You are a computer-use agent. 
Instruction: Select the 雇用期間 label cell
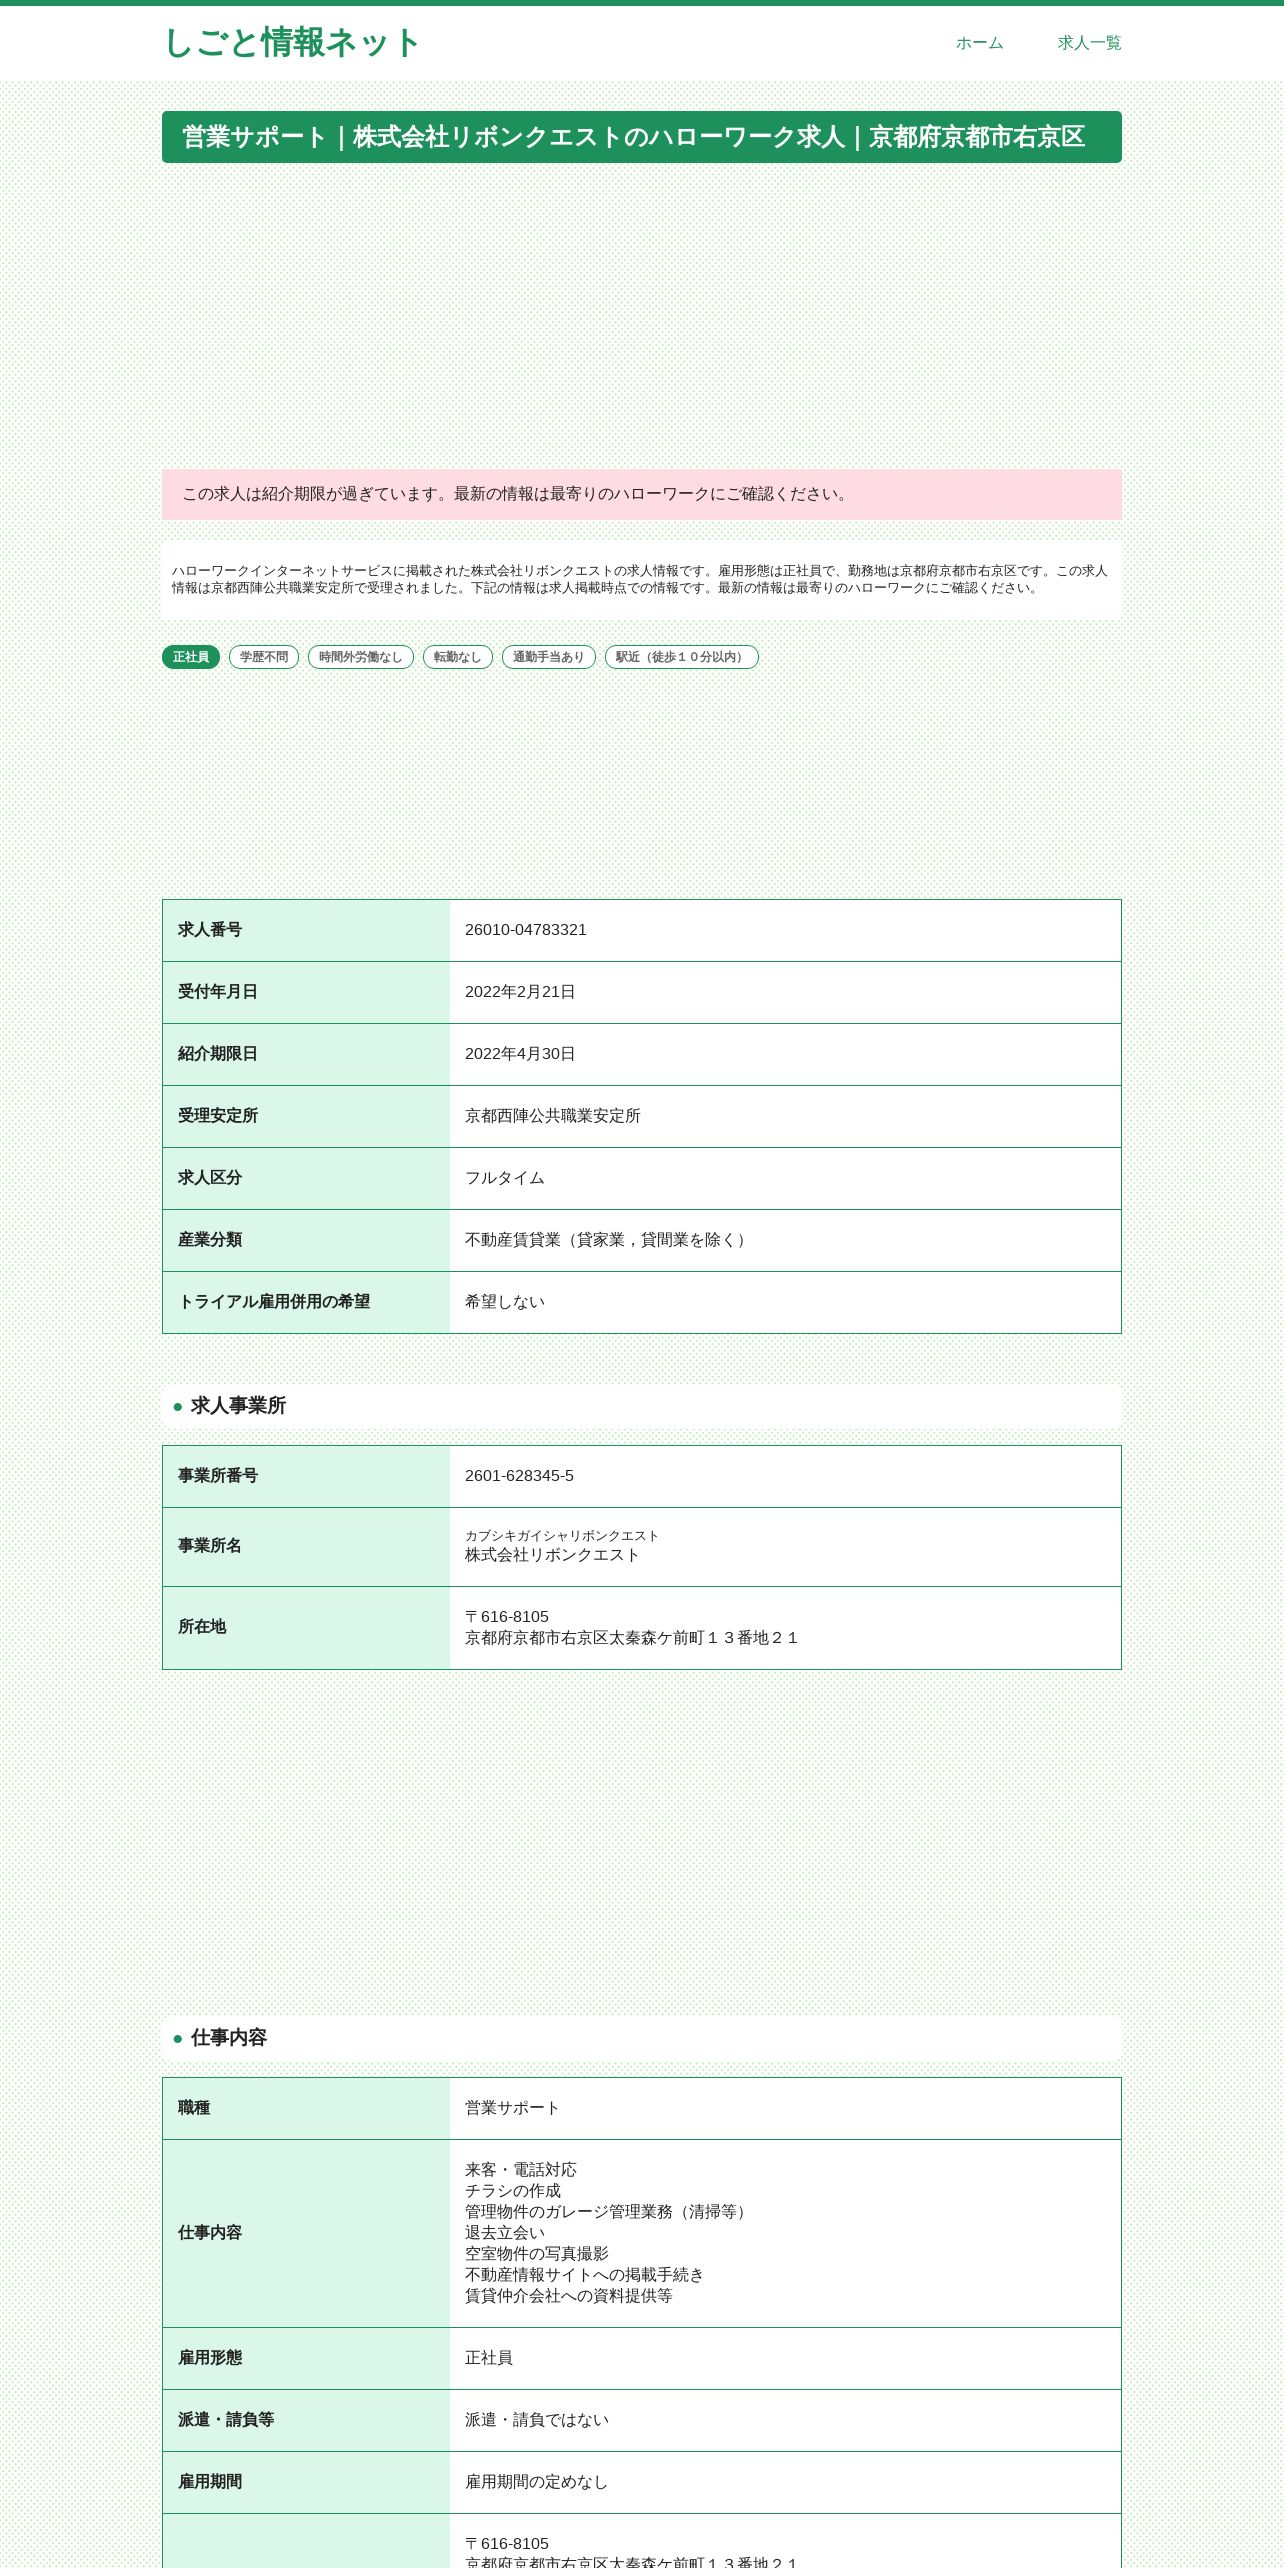click(306, 2482)
